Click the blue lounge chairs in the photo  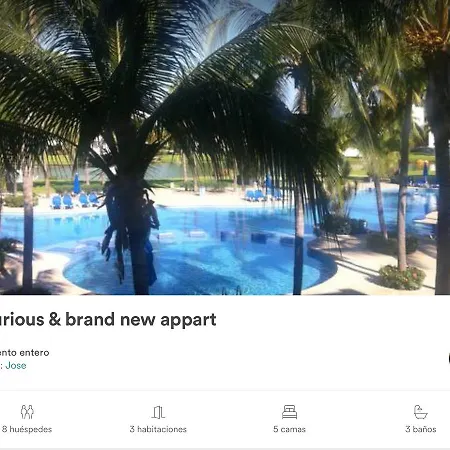(x=75, y=201)
